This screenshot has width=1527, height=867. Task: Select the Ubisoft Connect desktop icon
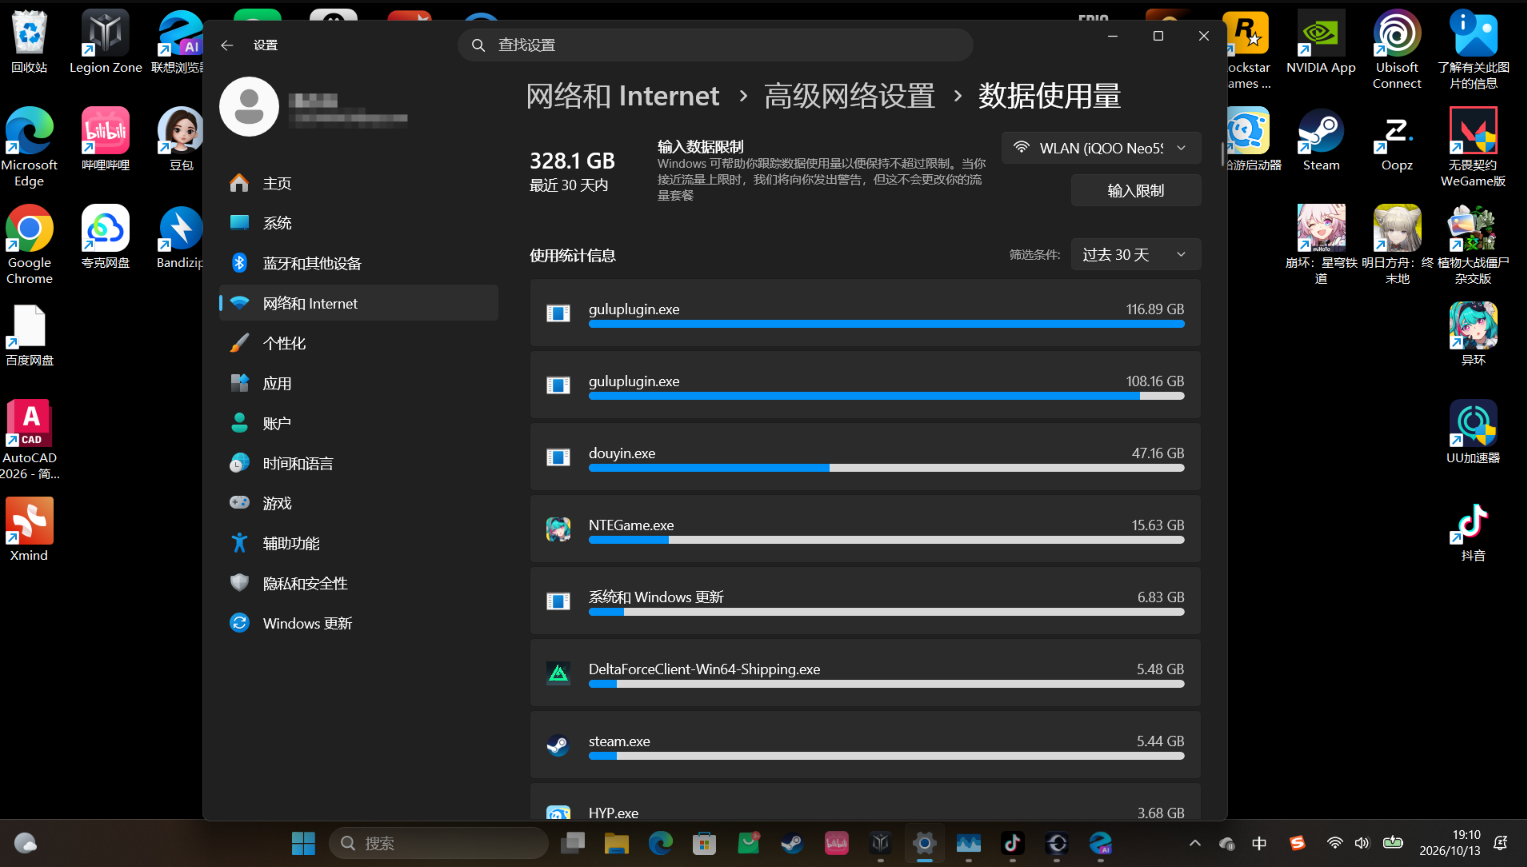[1397, 50]
